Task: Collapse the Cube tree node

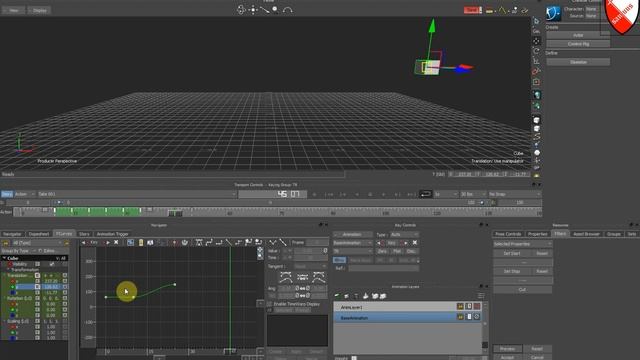Action: [4, 258]
